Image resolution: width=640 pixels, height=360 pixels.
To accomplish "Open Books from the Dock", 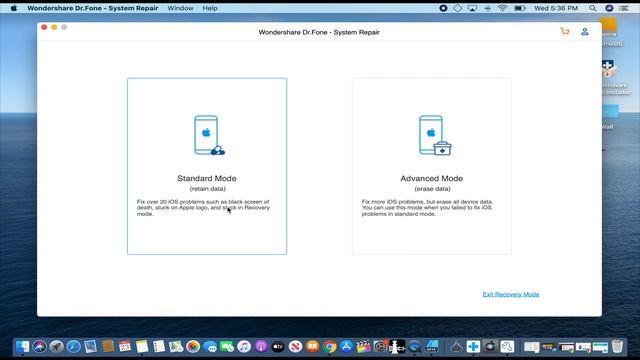I will [313, 347].
